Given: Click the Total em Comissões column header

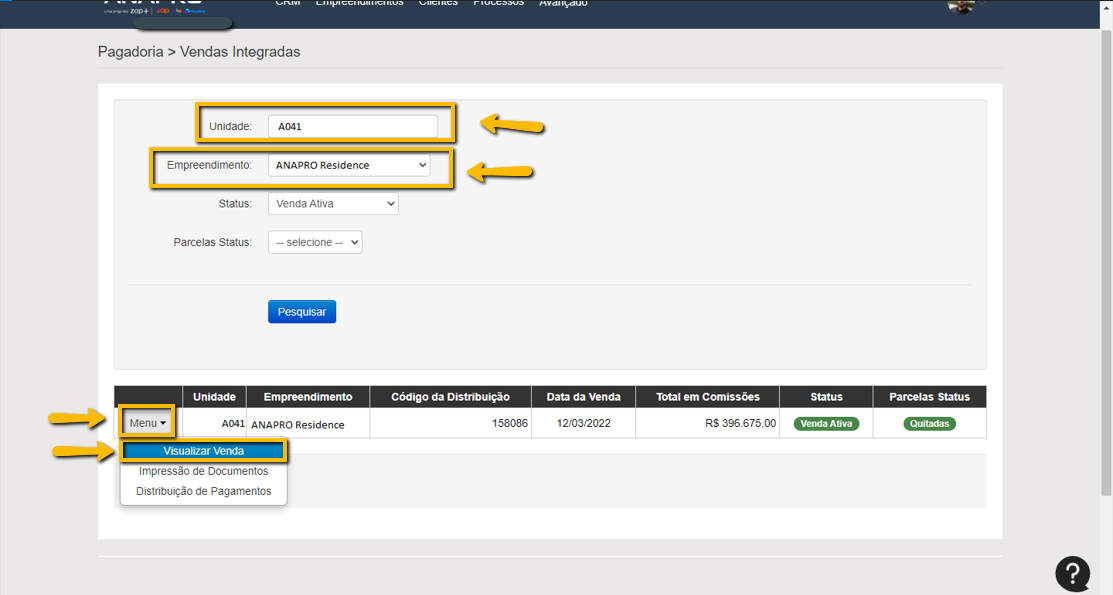Looking at the screenshot, I should click(x=707, y=397).
